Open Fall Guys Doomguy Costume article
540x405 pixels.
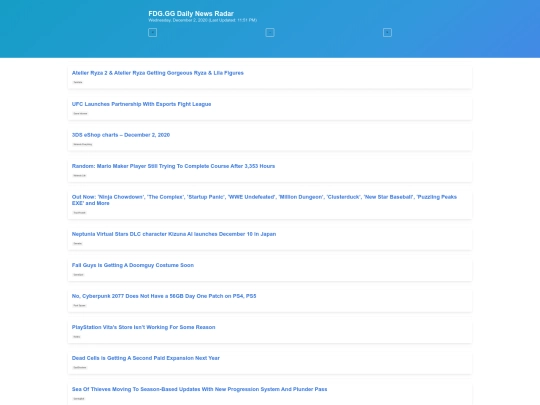133,265
